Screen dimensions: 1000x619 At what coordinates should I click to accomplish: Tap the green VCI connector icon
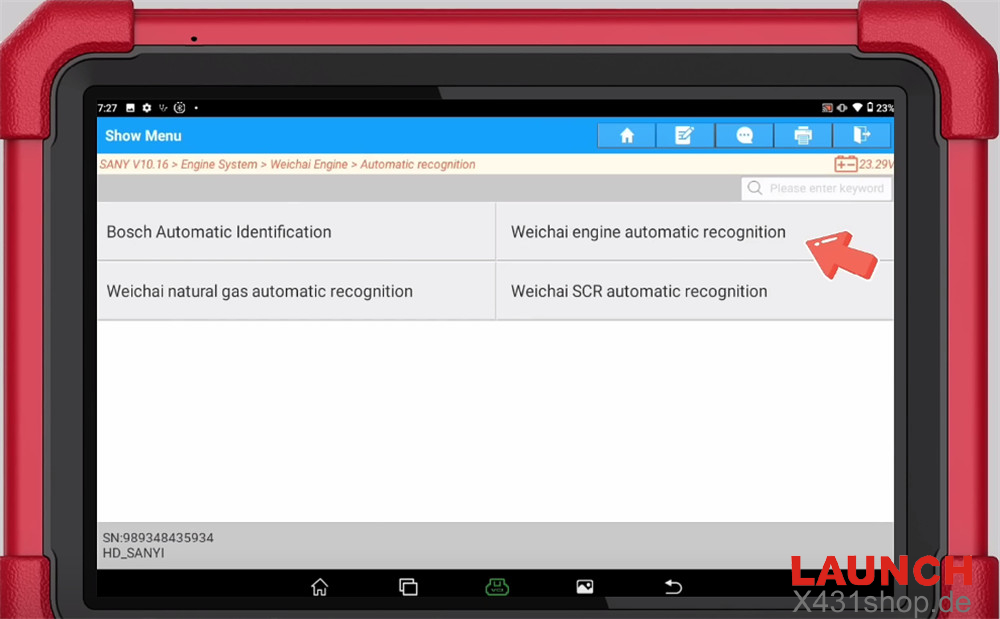[x=497, y=587]
